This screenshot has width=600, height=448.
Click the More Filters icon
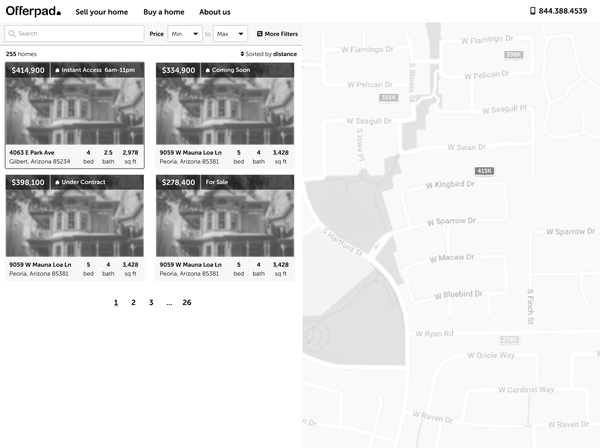[260, 34]
